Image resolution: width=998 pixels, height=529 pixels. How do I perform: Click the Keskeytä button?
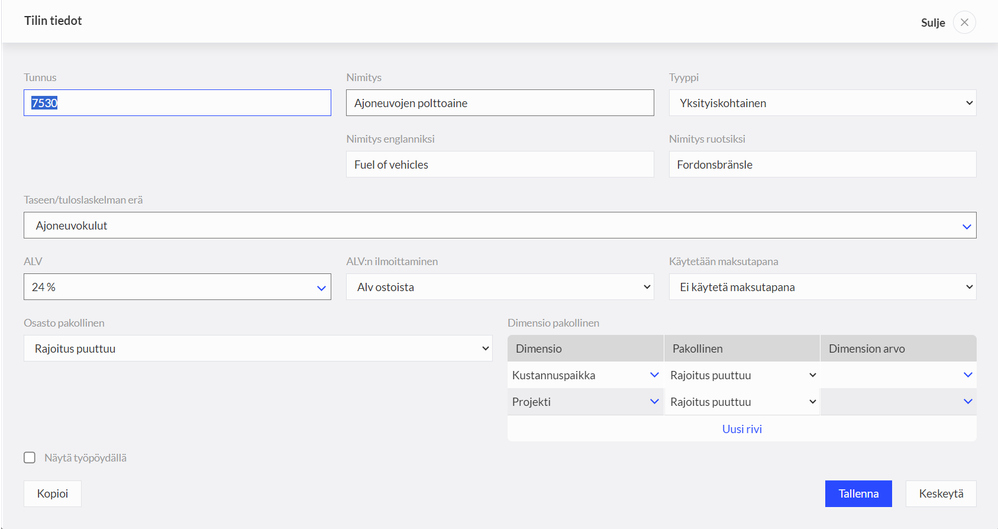coord(940,494)
